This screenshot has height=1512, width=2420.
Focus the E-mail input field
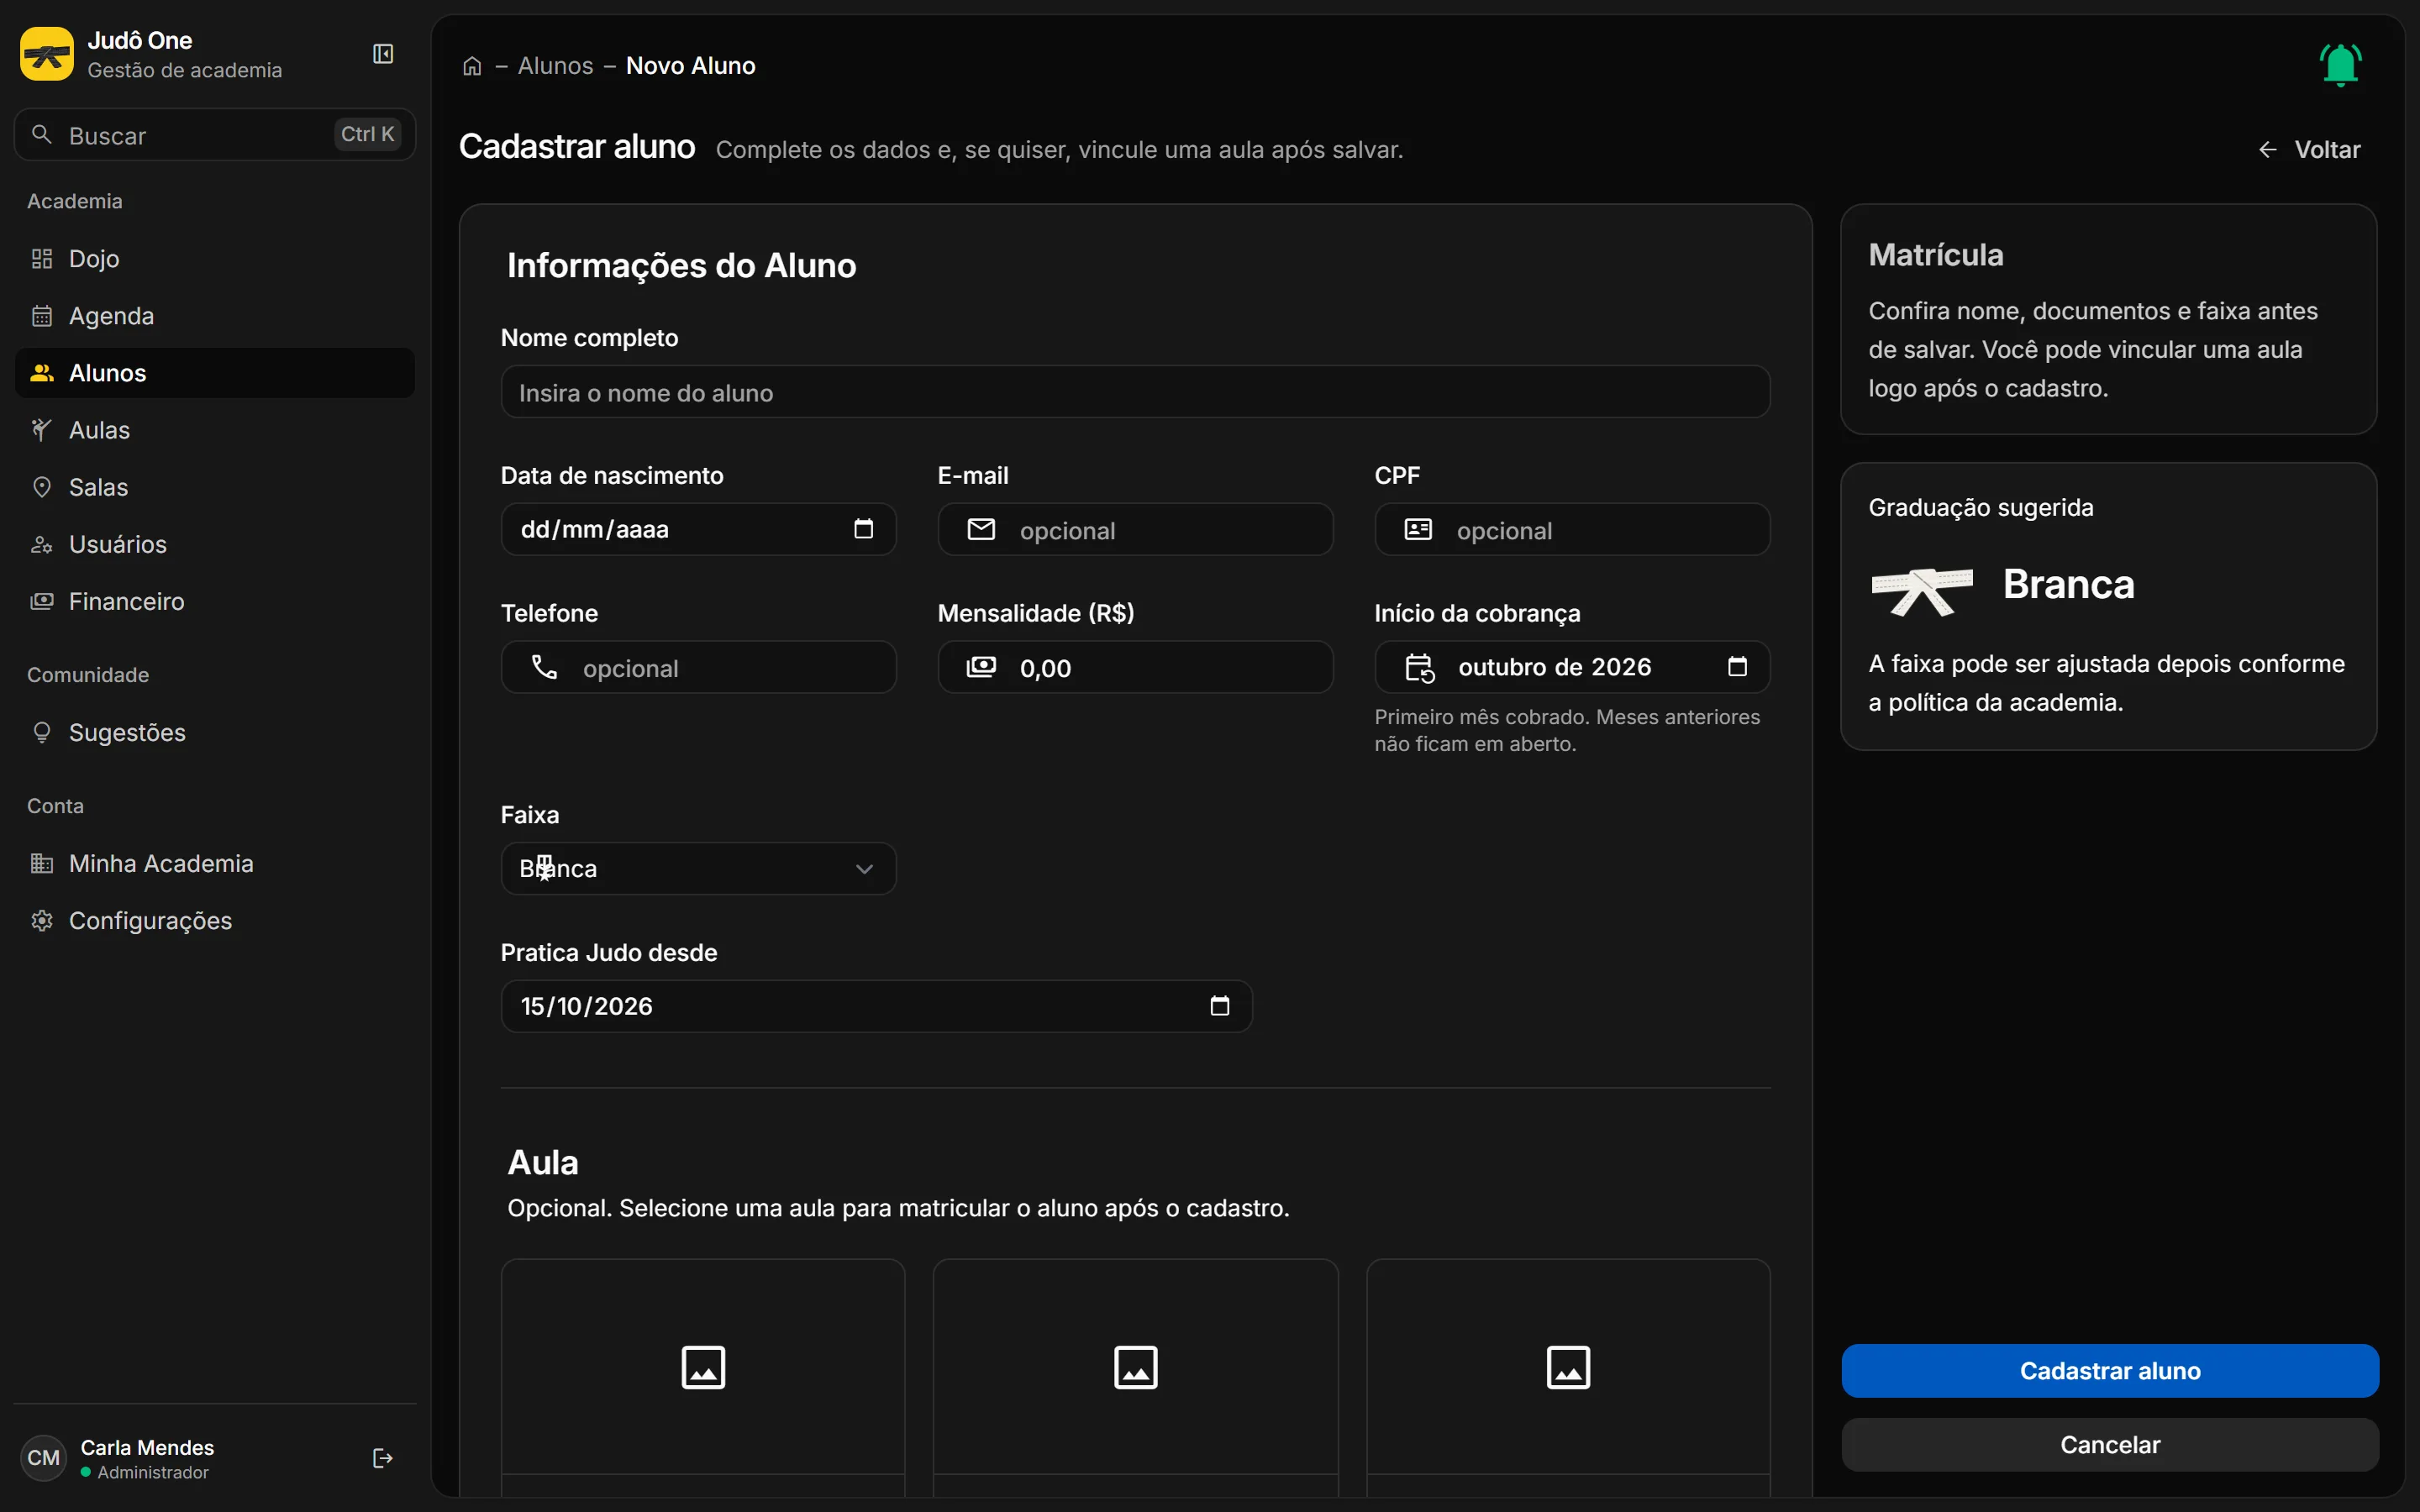(x=1135, y=529)
